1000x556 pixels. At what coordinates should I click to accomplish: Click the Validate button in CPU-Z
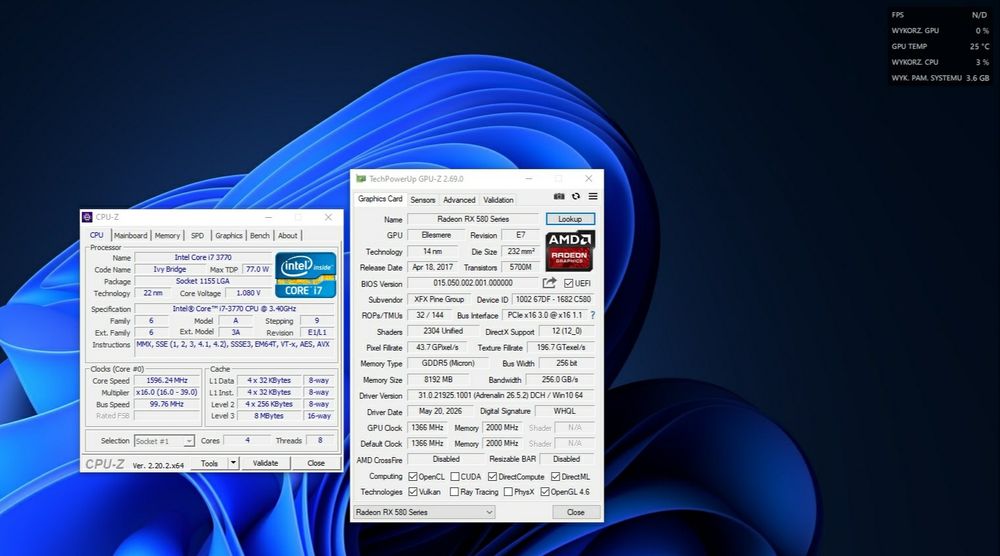tap(265, 463)
